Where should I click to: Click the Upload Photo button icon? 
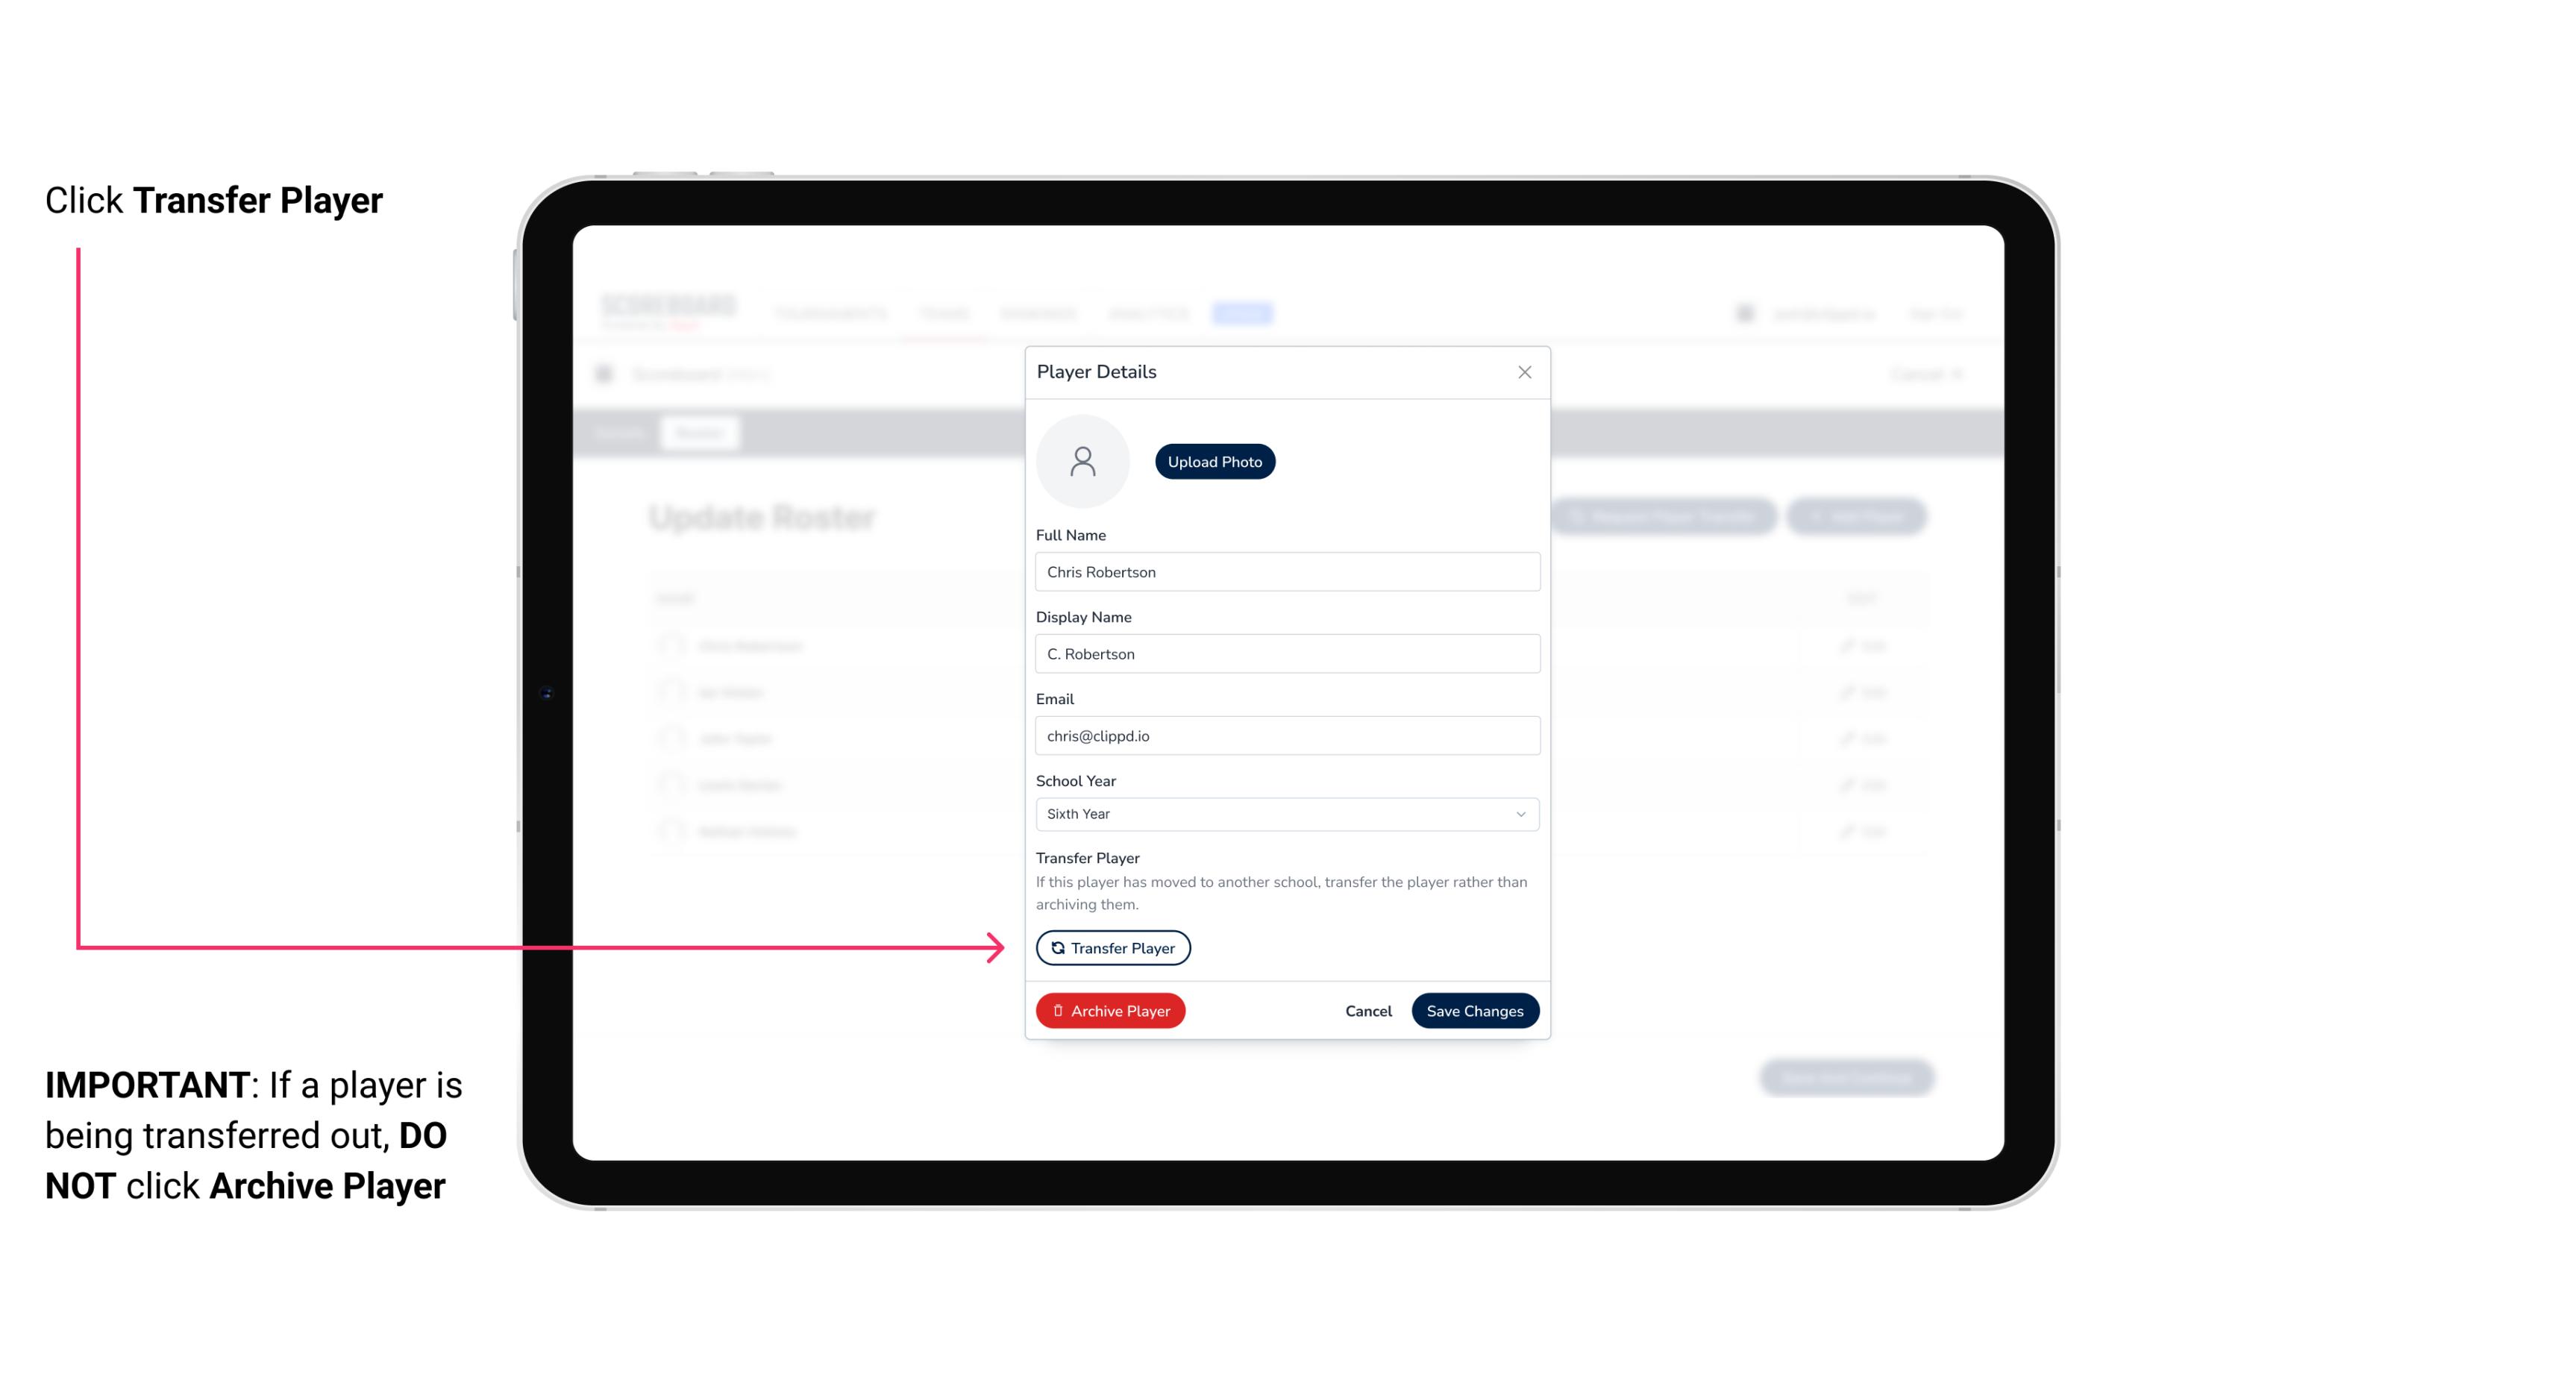[1215, 461]
